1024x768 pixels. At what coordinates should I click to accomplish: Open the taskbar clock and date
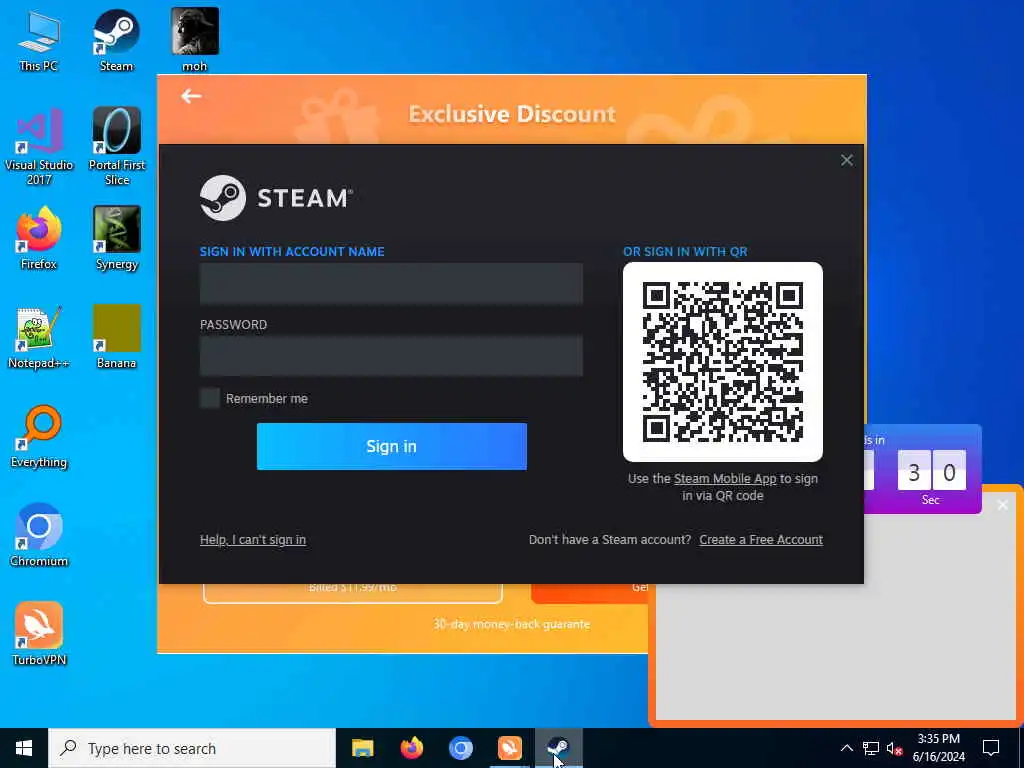(x=938, y=748)
